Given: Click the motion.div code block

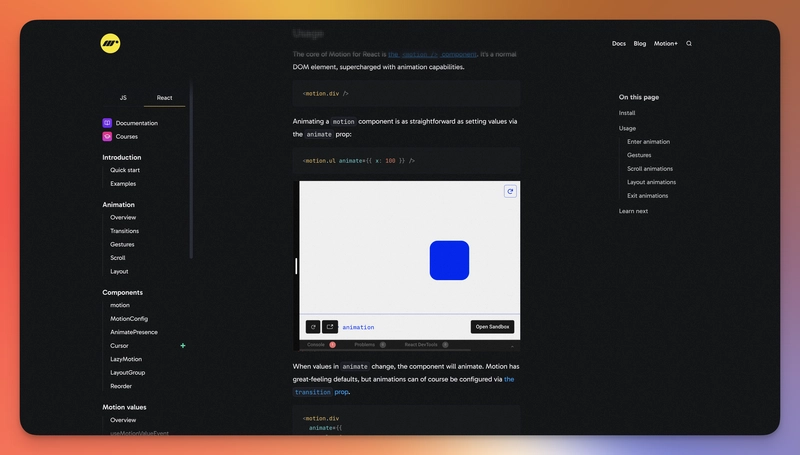Looking at the screenshot, I should coord(407,93).
